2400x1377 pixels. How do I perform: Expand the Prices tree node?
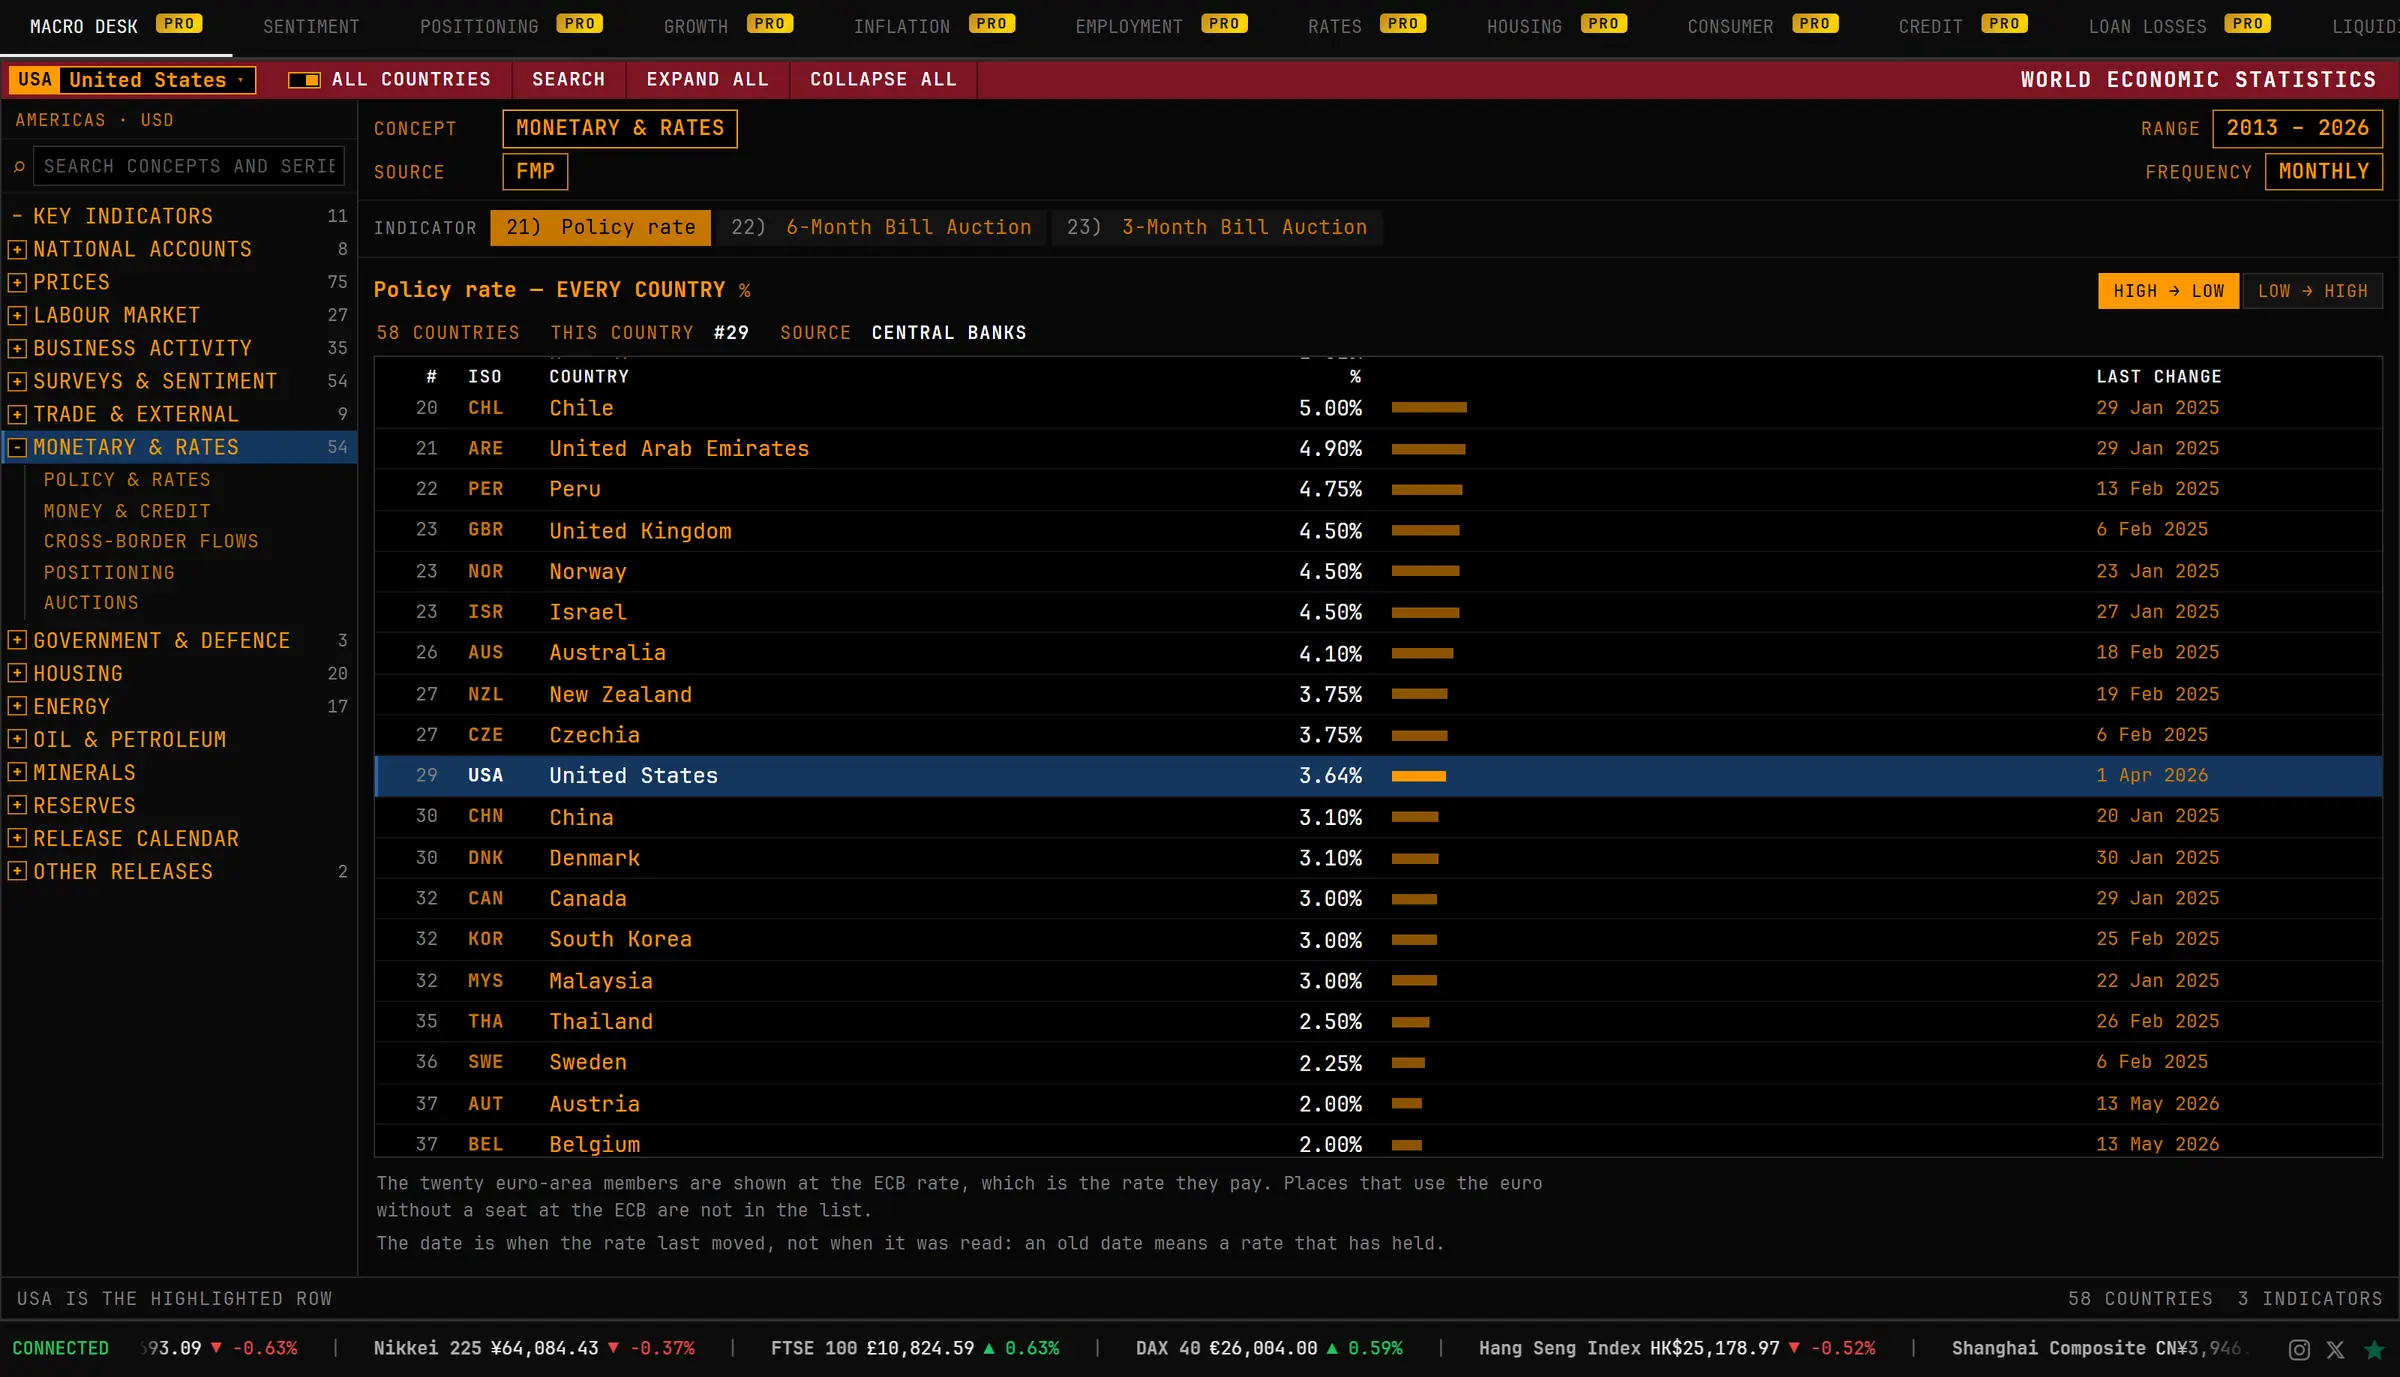pos(17,282)
